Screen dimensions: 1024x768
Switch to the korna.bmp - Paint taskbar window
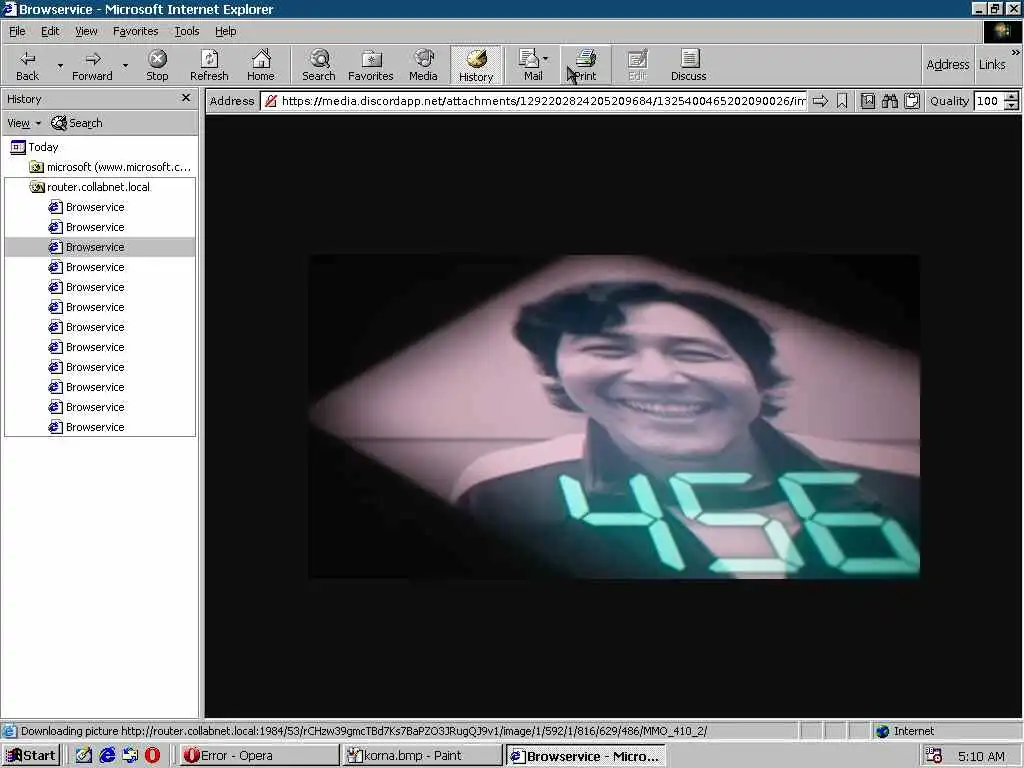(x=422, y=756)
